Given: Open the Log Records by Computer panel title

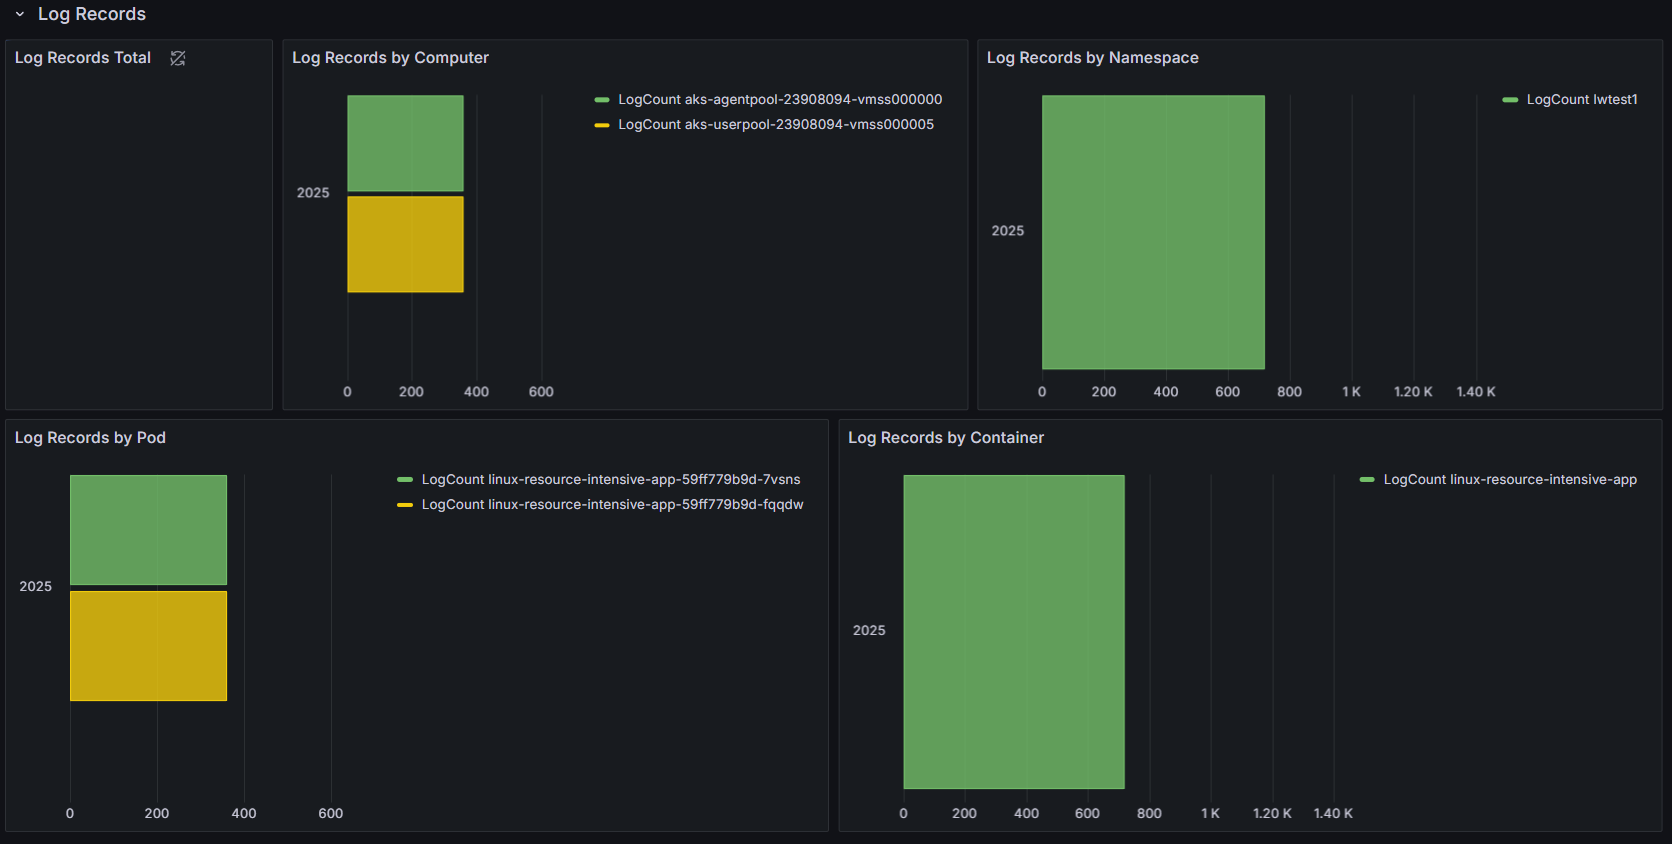Looking at the screenshot, I should coord(390,58).
